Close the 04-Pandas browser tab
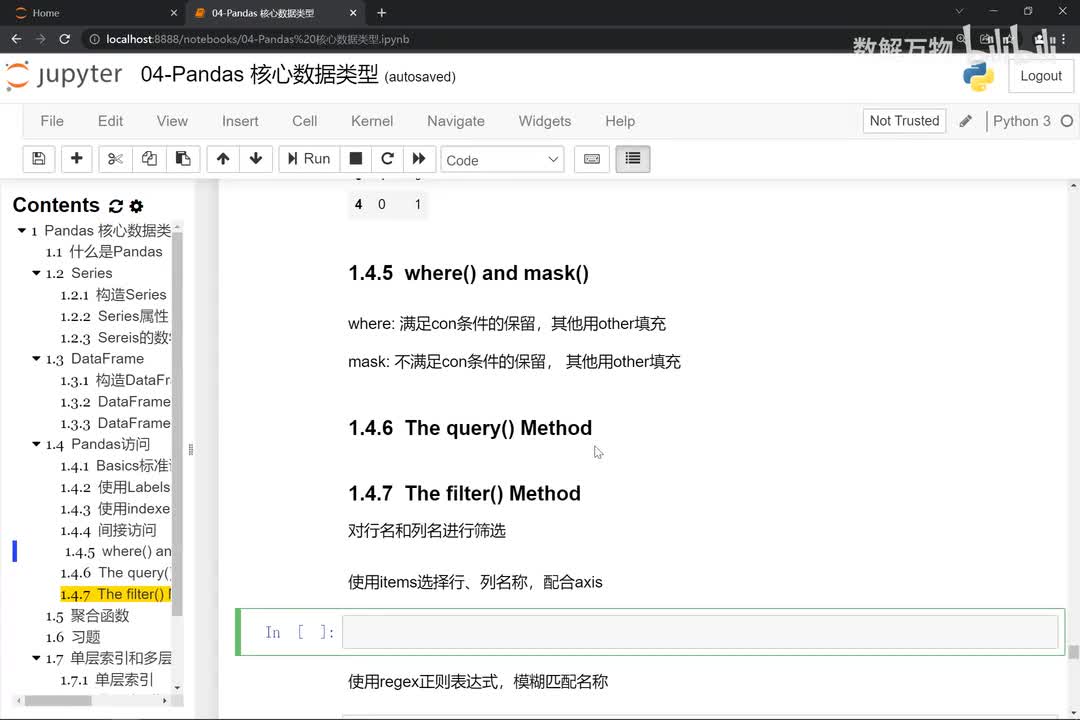 pos(353,13)
